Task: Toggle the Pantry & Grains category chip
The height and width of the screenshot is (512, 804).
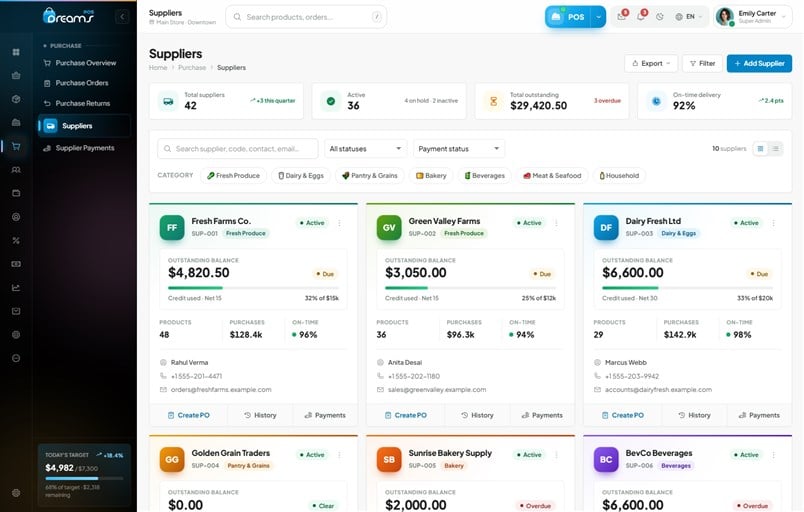Action: point(369,175)
